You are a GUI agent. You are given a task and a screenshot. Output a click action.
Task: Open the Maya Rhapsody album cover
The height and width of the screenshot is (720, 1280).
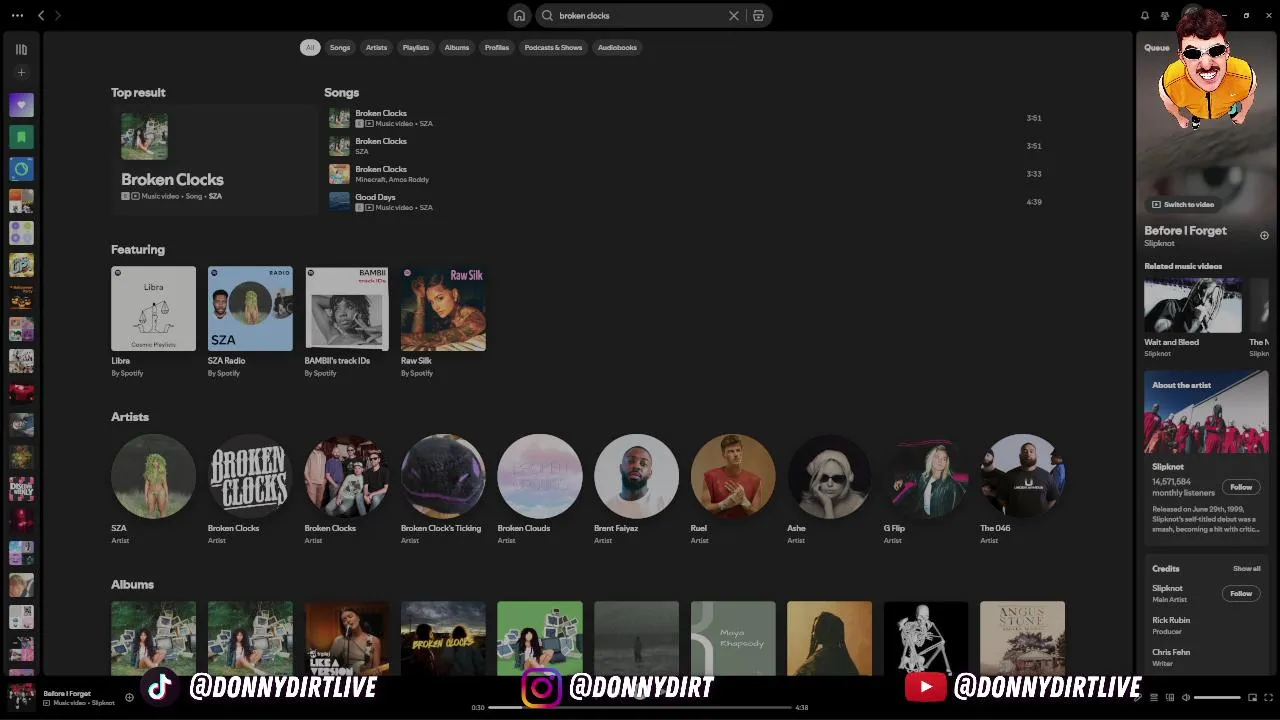pos(733,638)
